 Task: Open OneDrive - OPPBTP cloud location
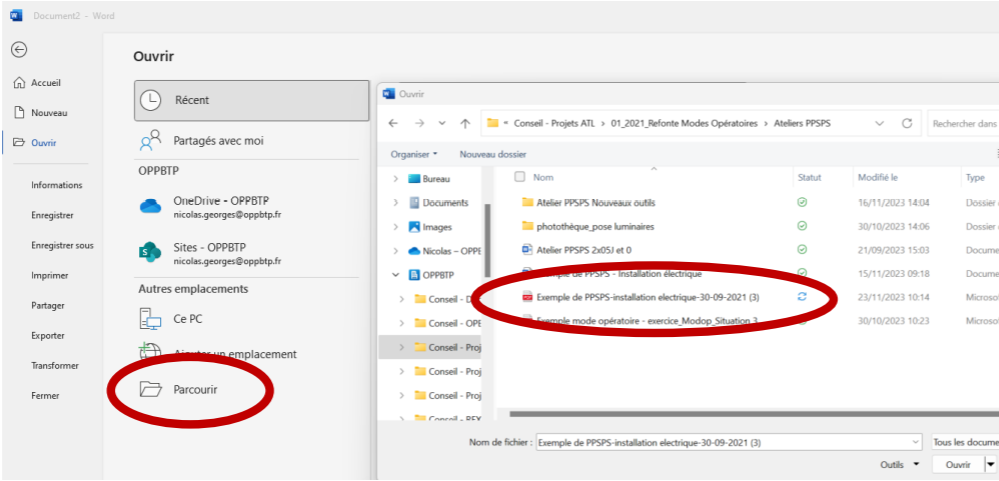150,206
